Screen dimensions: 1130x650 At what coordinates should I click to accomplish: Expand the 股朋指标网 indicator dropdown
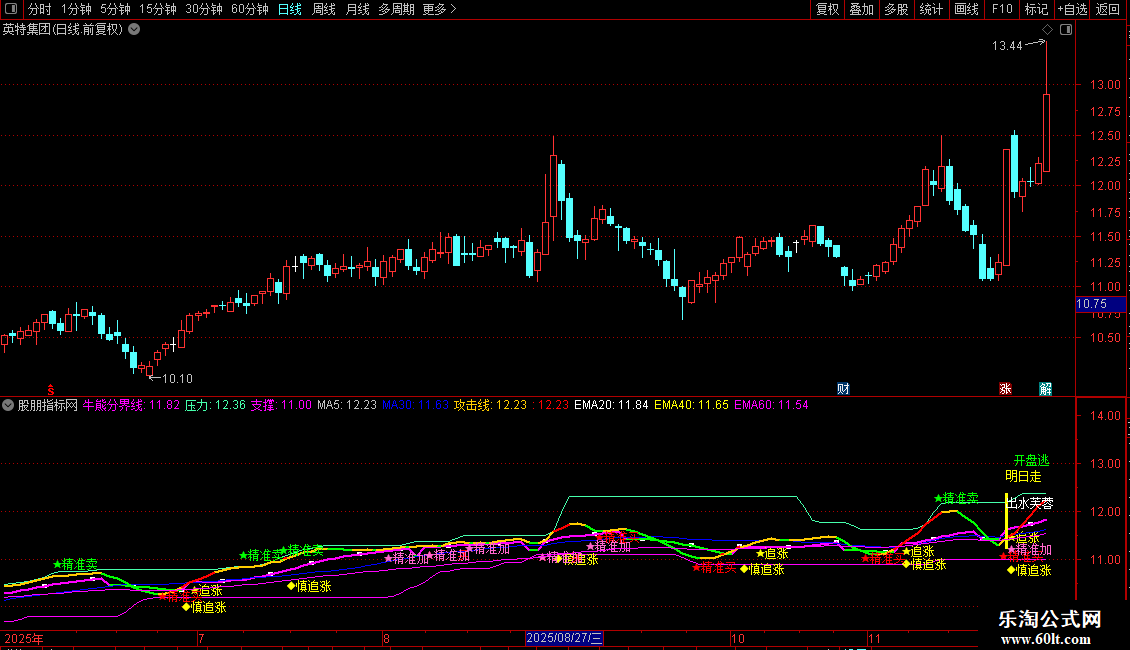click(9, 405)
